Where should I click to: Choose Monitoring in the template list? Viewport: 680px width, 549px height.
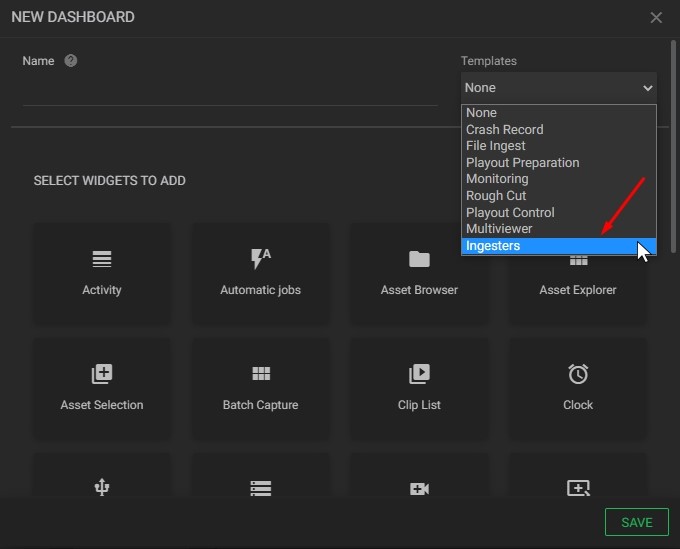click(x=497, y=179)
